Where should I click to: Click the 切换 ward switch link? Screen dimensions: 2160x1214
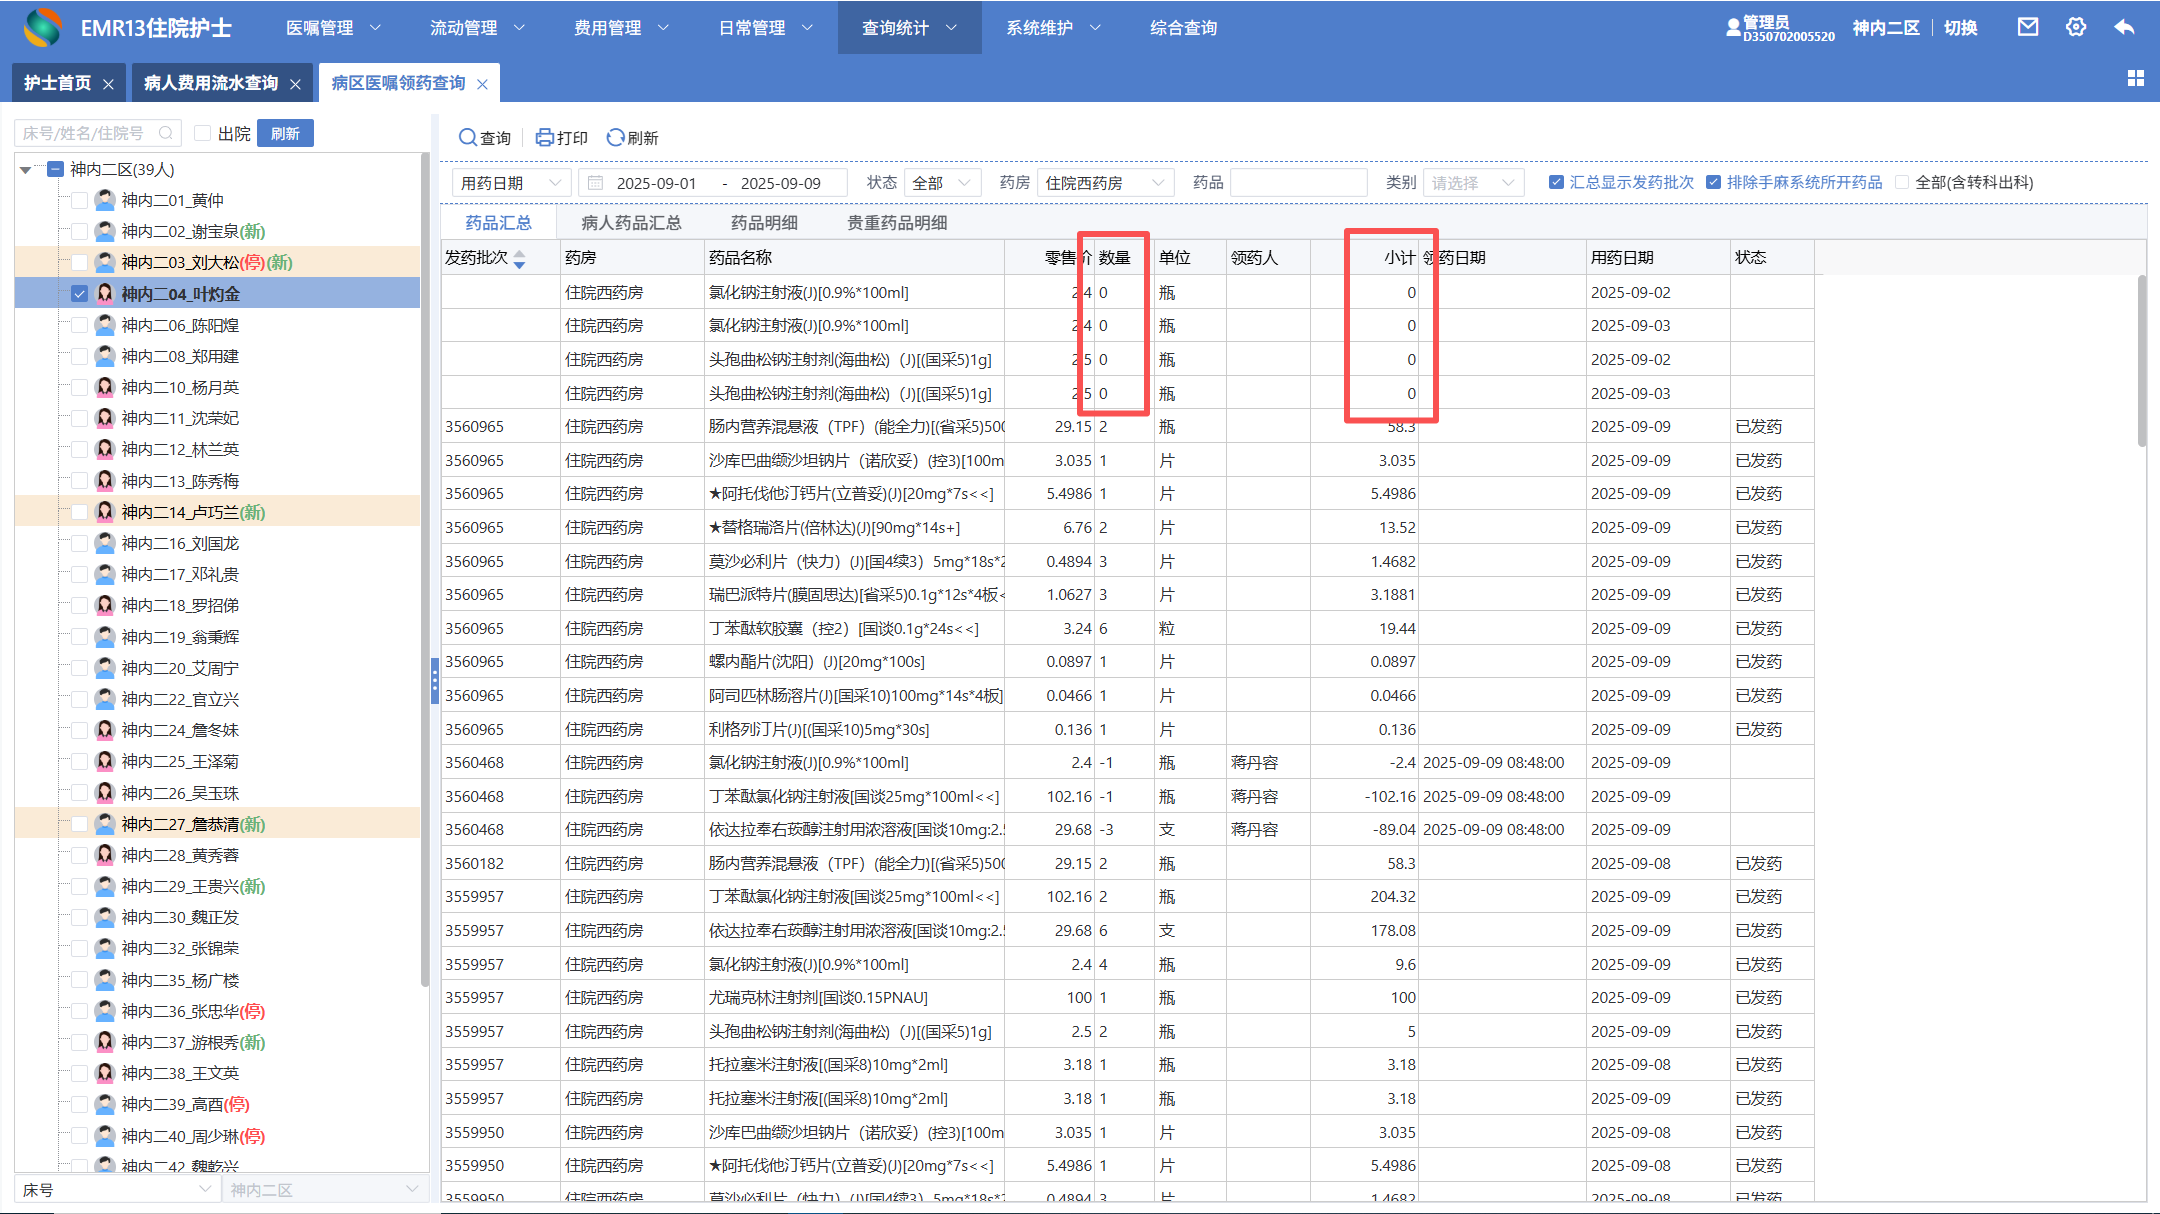click(x=1960, y=28)
